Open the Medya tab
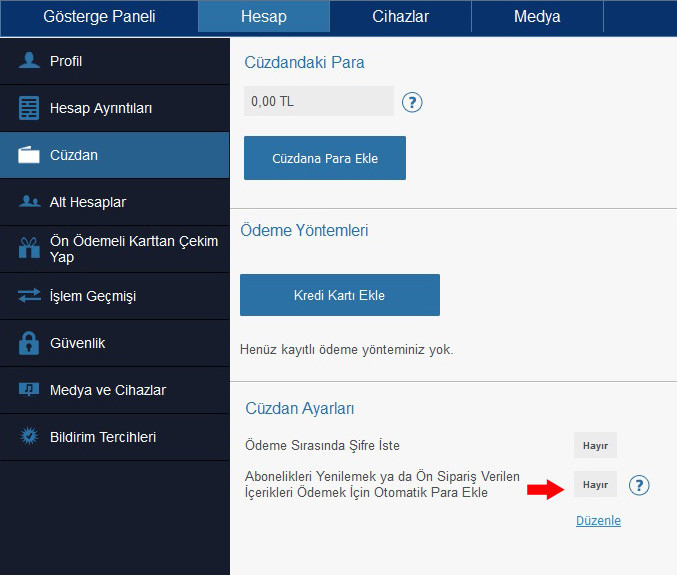The width and height of the screenshot is (677, 575). (537, 16)
